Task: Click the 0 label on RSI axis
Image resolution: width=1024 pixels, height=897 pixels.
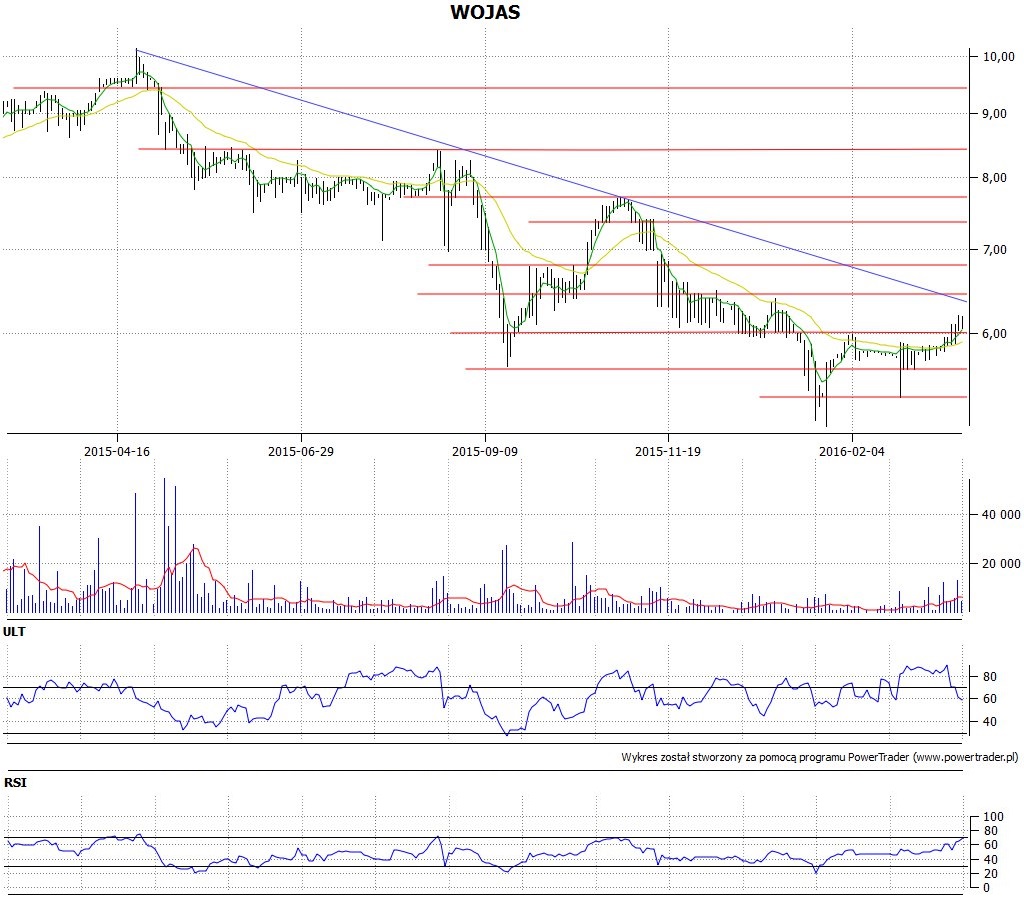Action: tap(986, 888)
